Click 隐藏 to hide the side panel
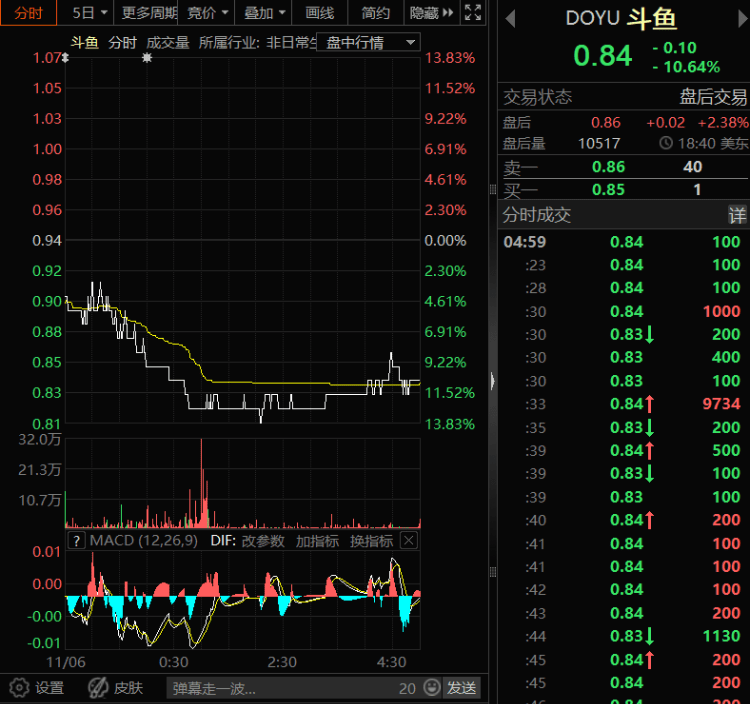The height and width of the screenshot is (704, 750). click(x=430, y=12)
